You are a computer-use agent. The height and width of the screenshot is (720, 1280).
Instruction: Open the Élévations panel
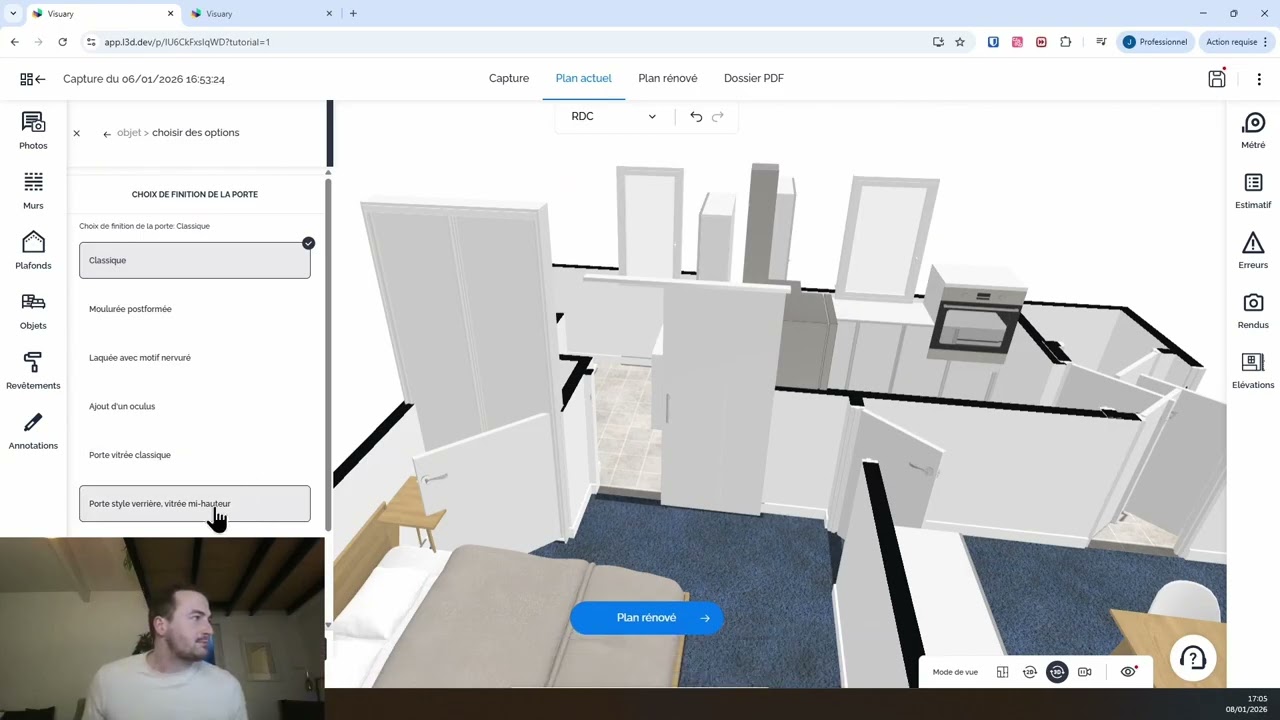(x=1253, y=371)
